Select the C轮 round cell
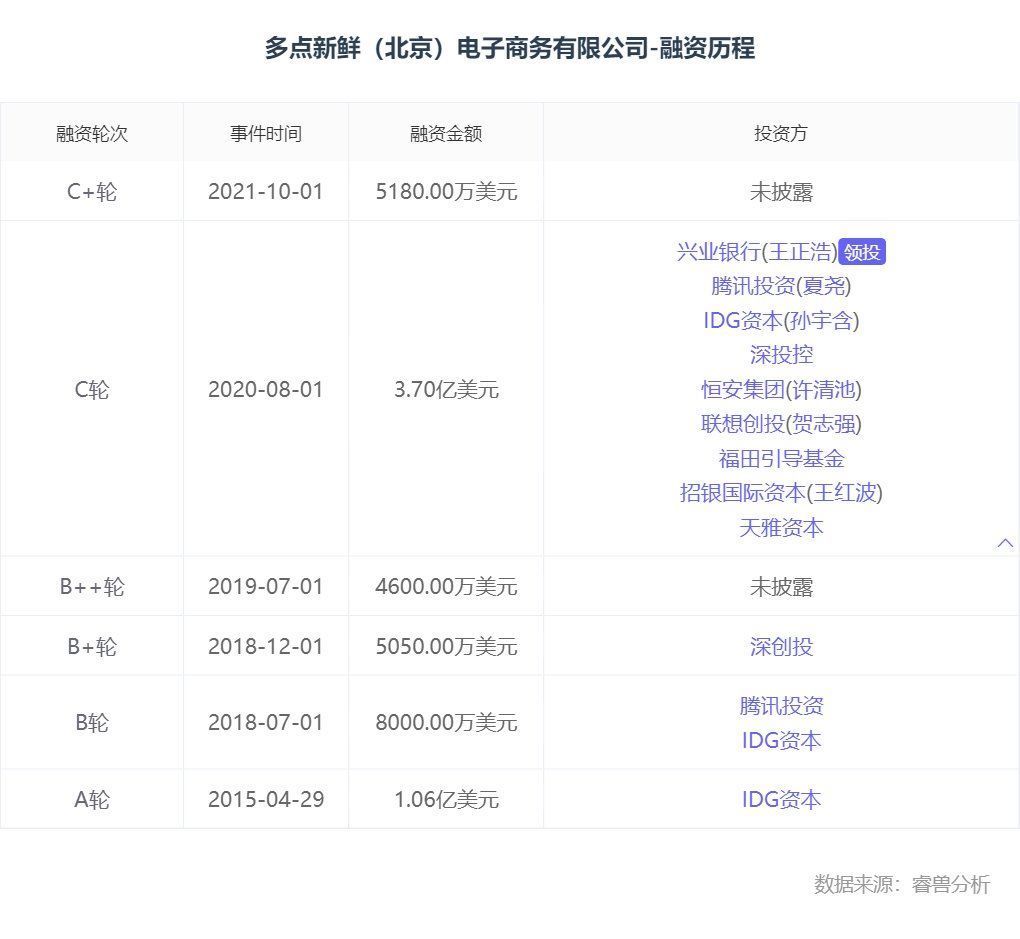 tap(92, 390)
